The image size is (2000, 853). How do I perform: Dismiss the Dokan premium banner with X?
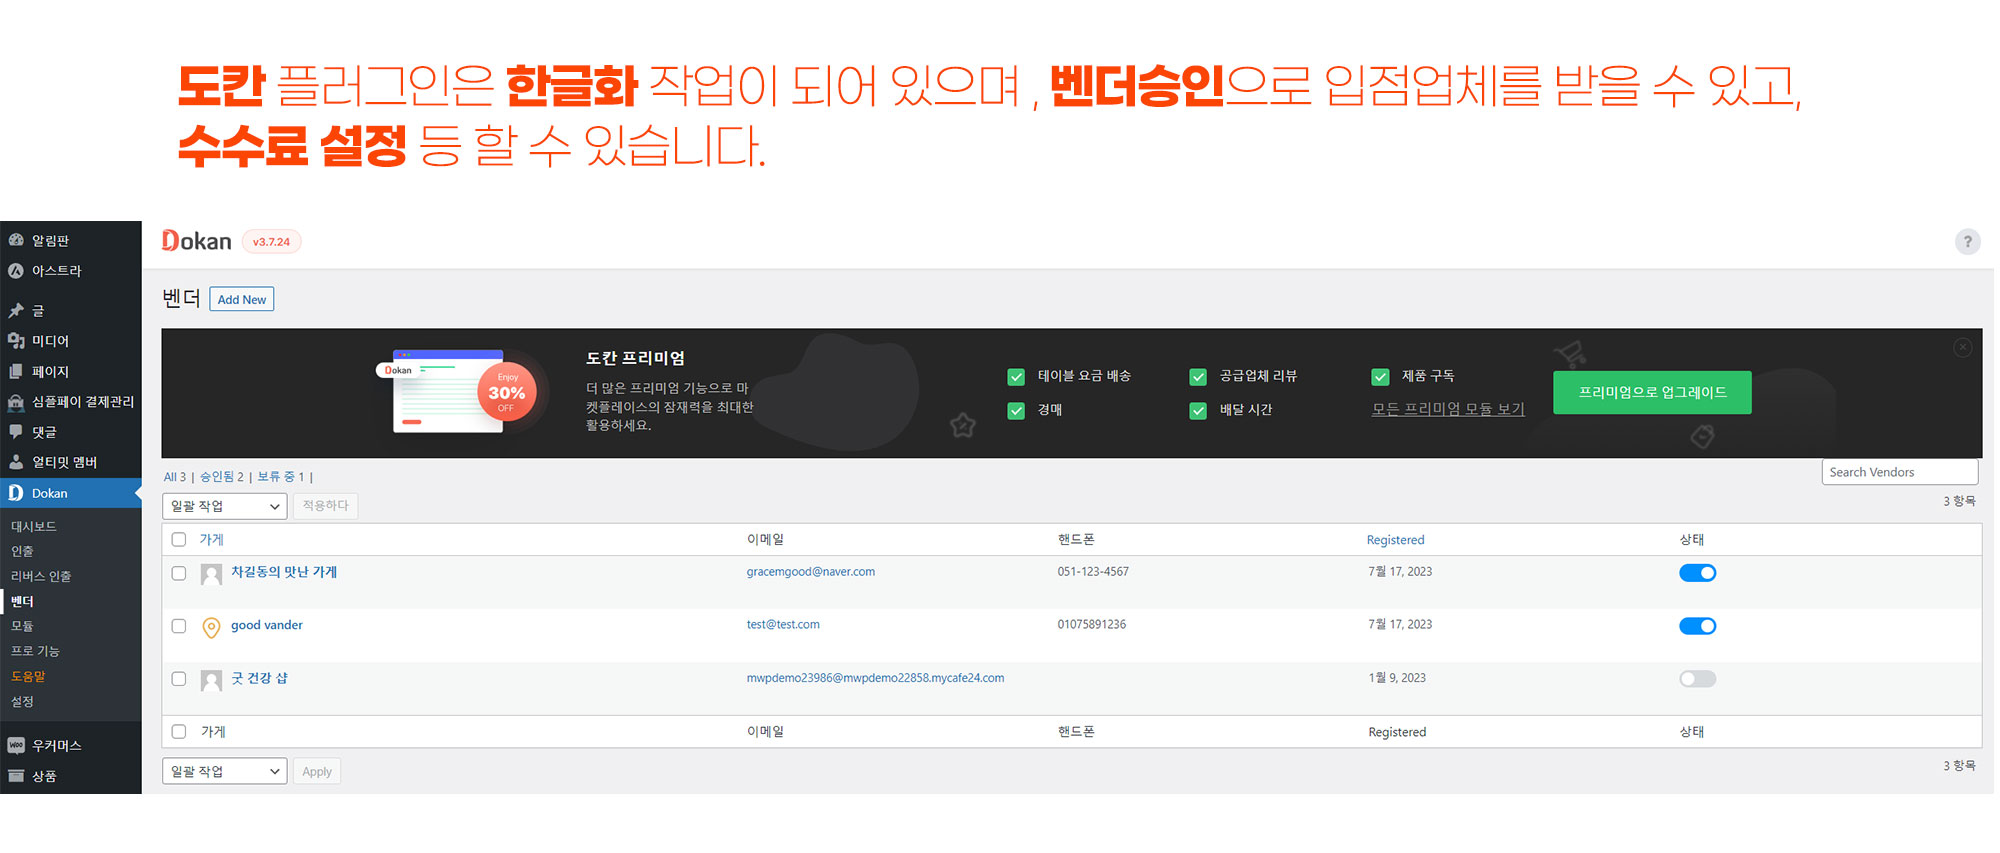click(x=1963, y=347)
